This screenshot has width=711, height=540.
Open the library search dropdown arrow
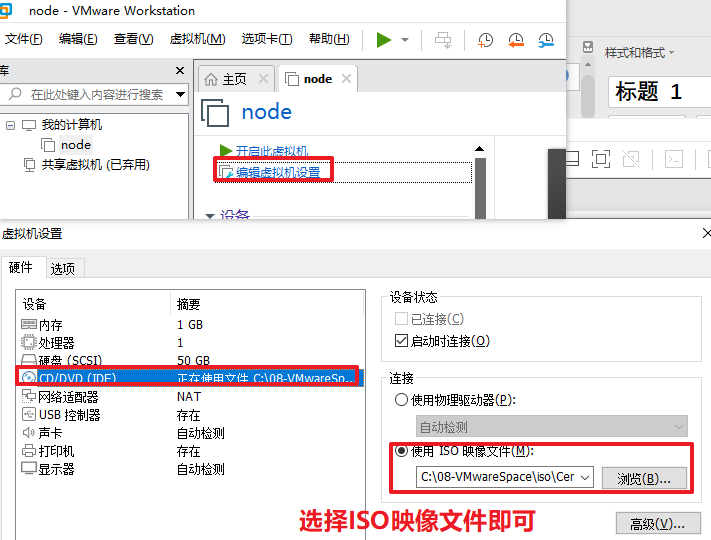[180, 94]
